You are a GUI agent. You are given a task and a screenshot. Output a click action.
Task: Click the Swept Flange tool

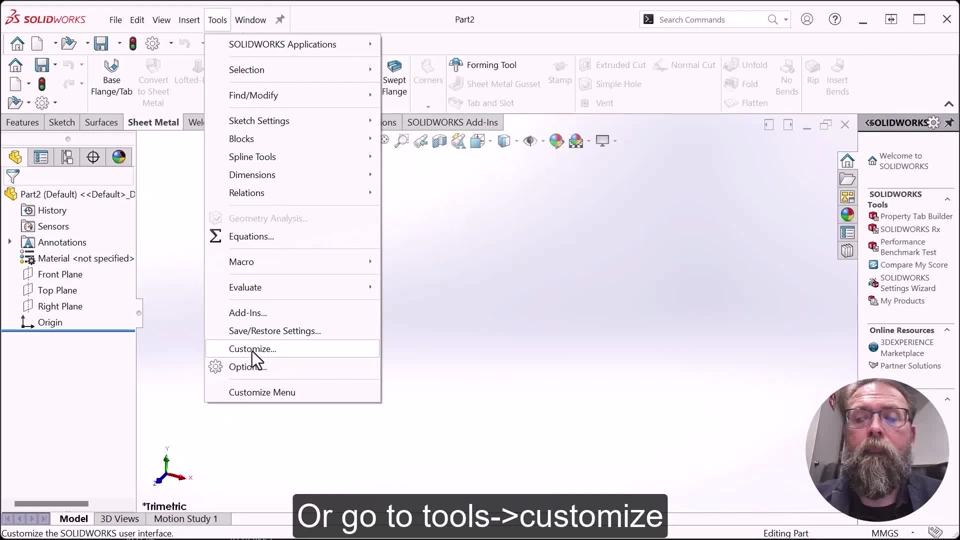pos(394,78)
